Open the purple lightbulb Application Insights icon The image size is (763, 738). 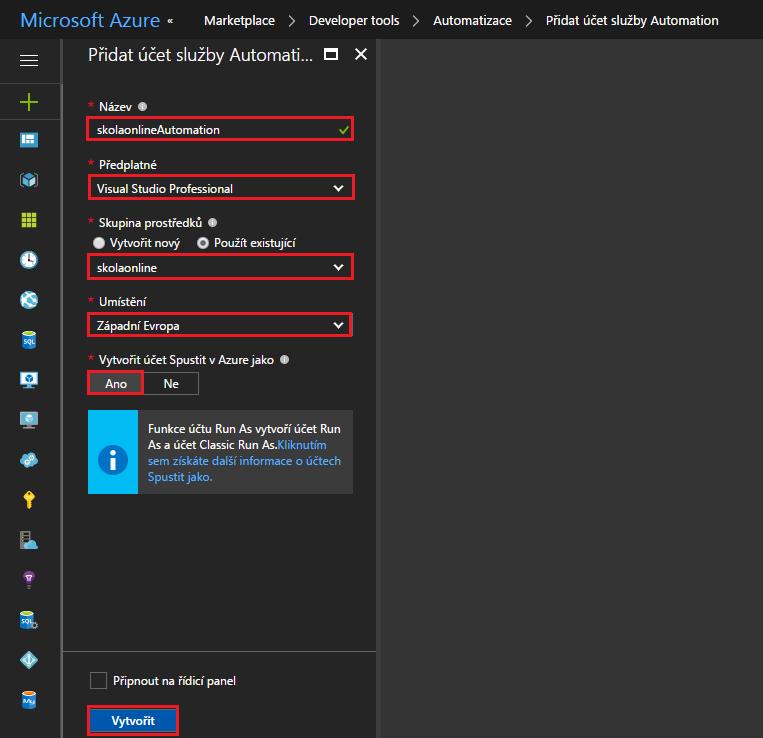pyautogui.click(x=29, y=579)
